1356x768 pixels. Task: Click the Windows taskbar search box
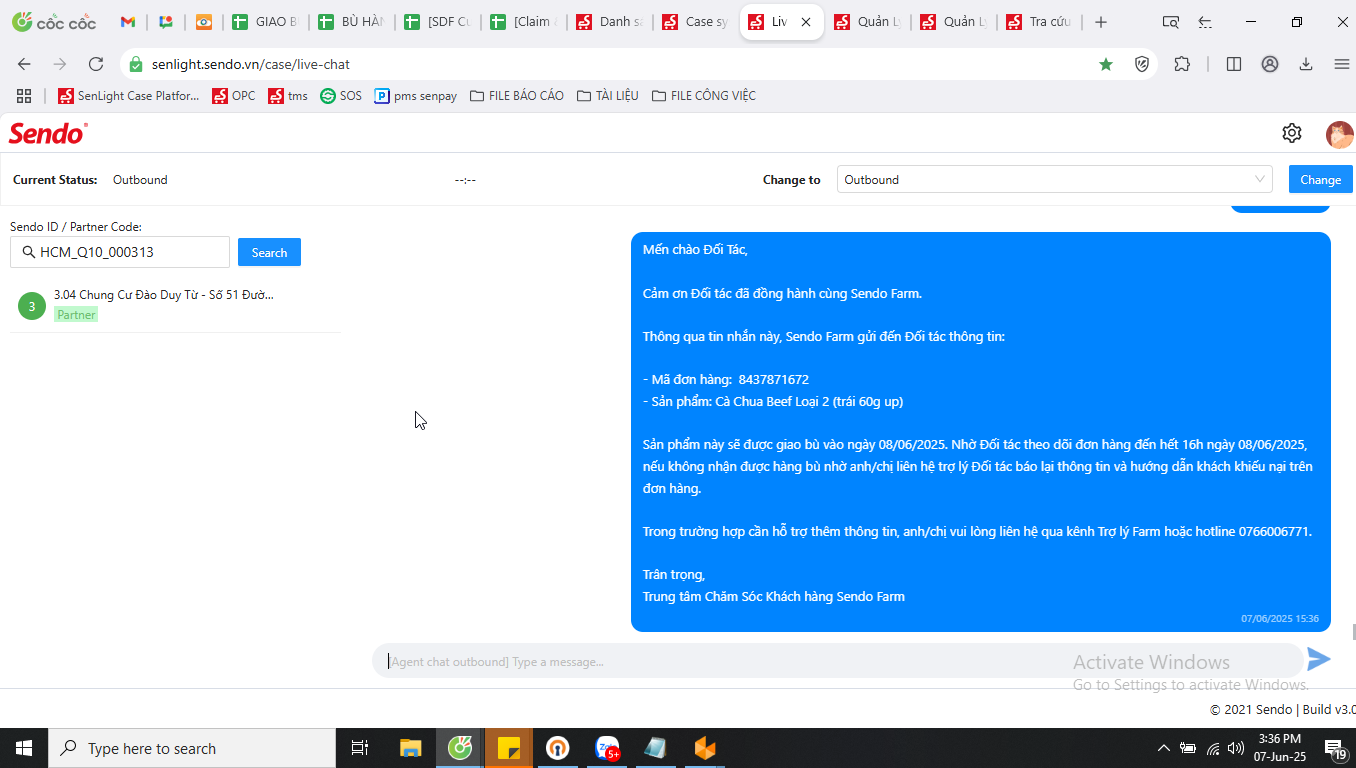click(x=192, y=748)
